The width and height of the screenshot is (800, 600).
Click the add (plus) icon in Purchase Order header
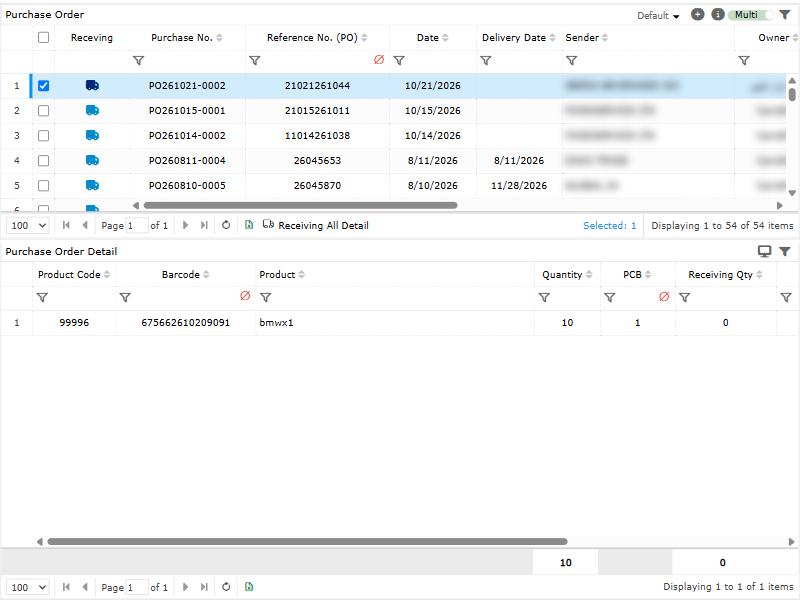pos(697,14)
